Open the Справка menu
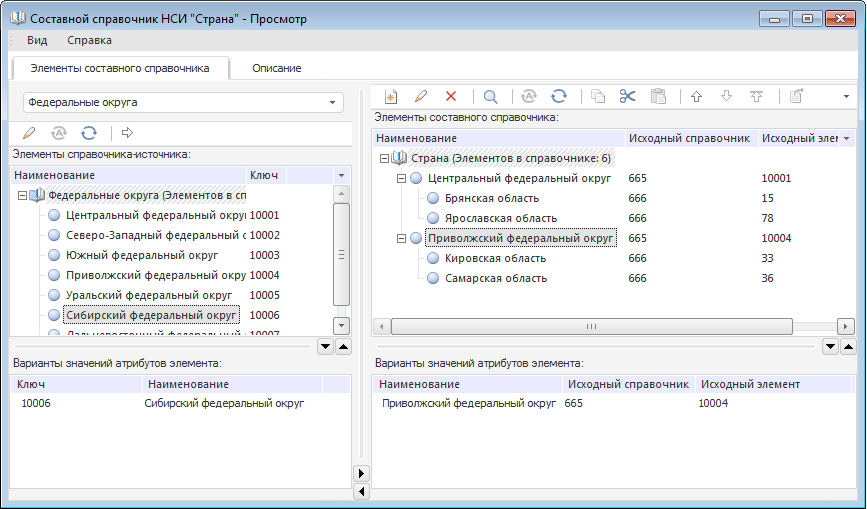This screenshot has width=867, height=509. click(x=89, y=40)
